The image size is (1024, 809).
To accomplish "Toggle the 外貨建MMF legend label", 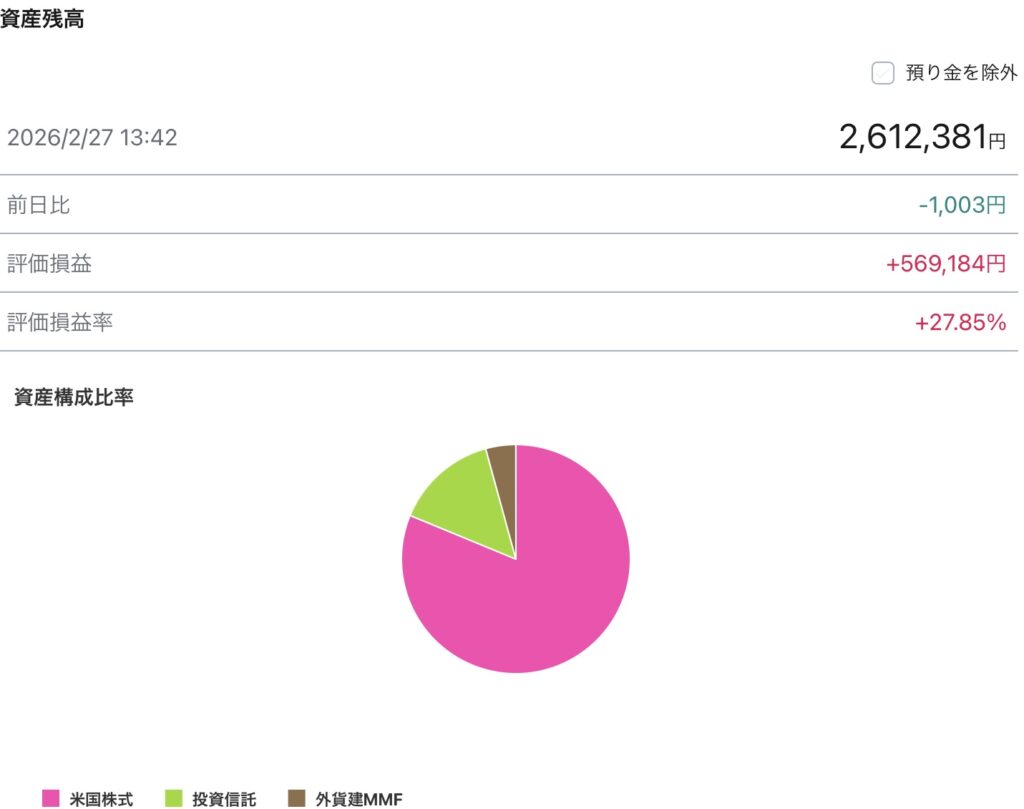I will click(358, 799).
